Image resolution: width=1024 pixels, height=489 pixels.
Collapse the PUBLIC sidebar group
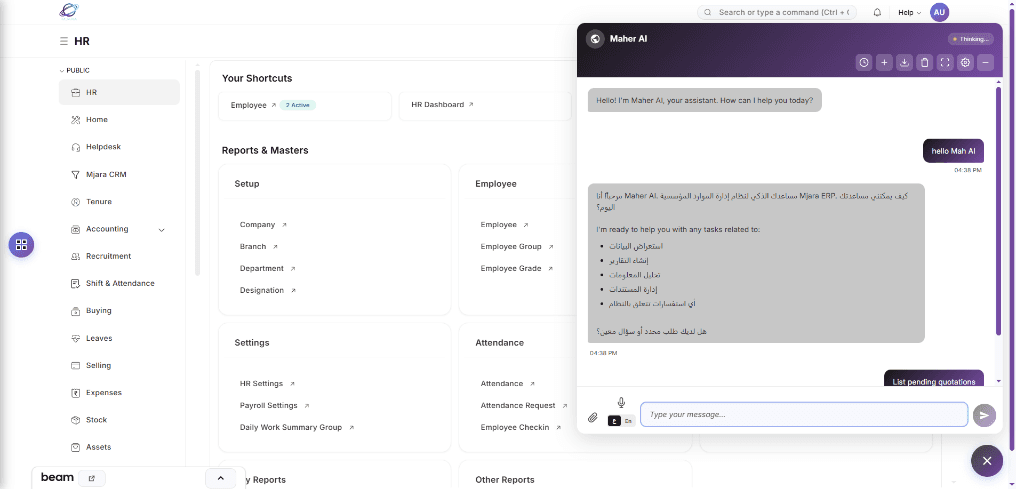pyautogui.click(x=74, y=70)
